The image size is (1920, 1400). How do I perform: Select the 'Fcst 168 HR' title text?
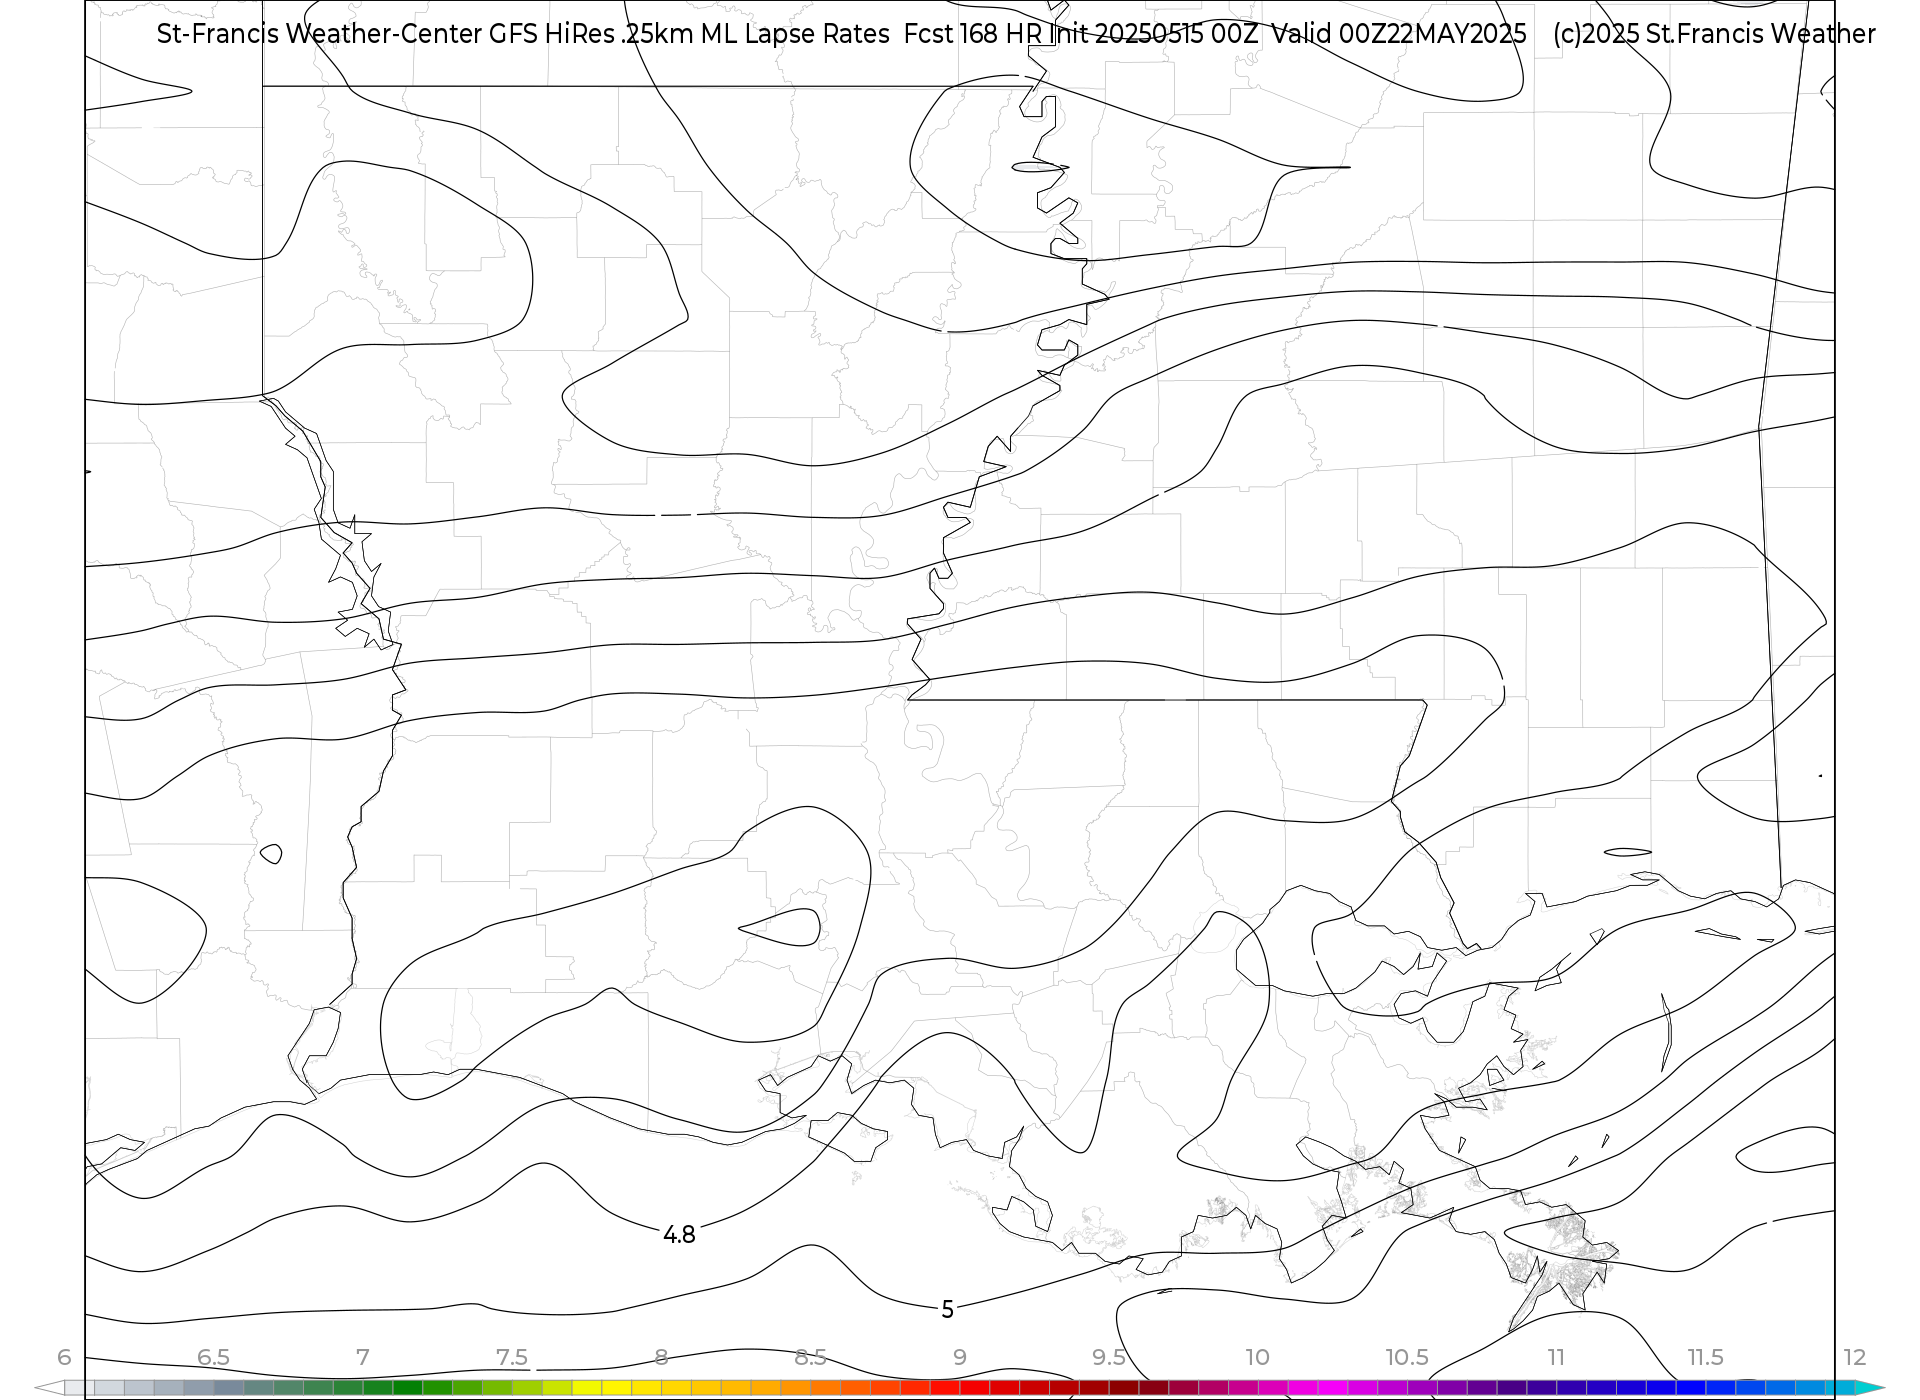point(973,34)
